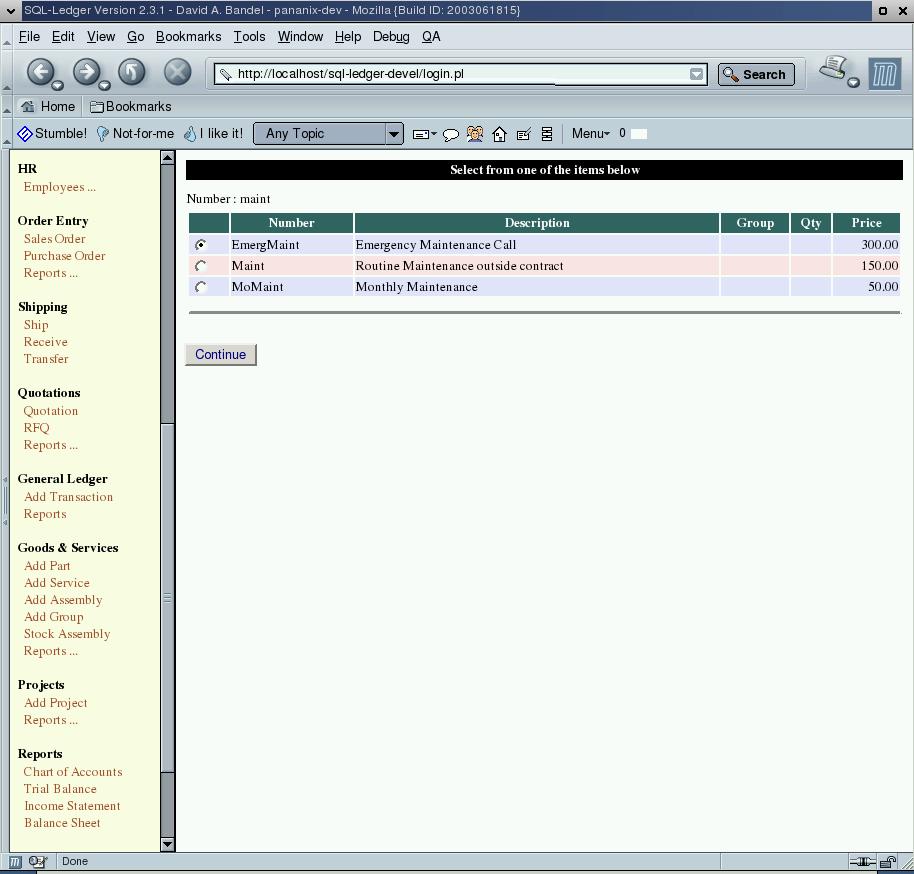Choose the MoMaint monthly maintenance radio button
Screen dimensions: 914x874
(x=201, y=287)
